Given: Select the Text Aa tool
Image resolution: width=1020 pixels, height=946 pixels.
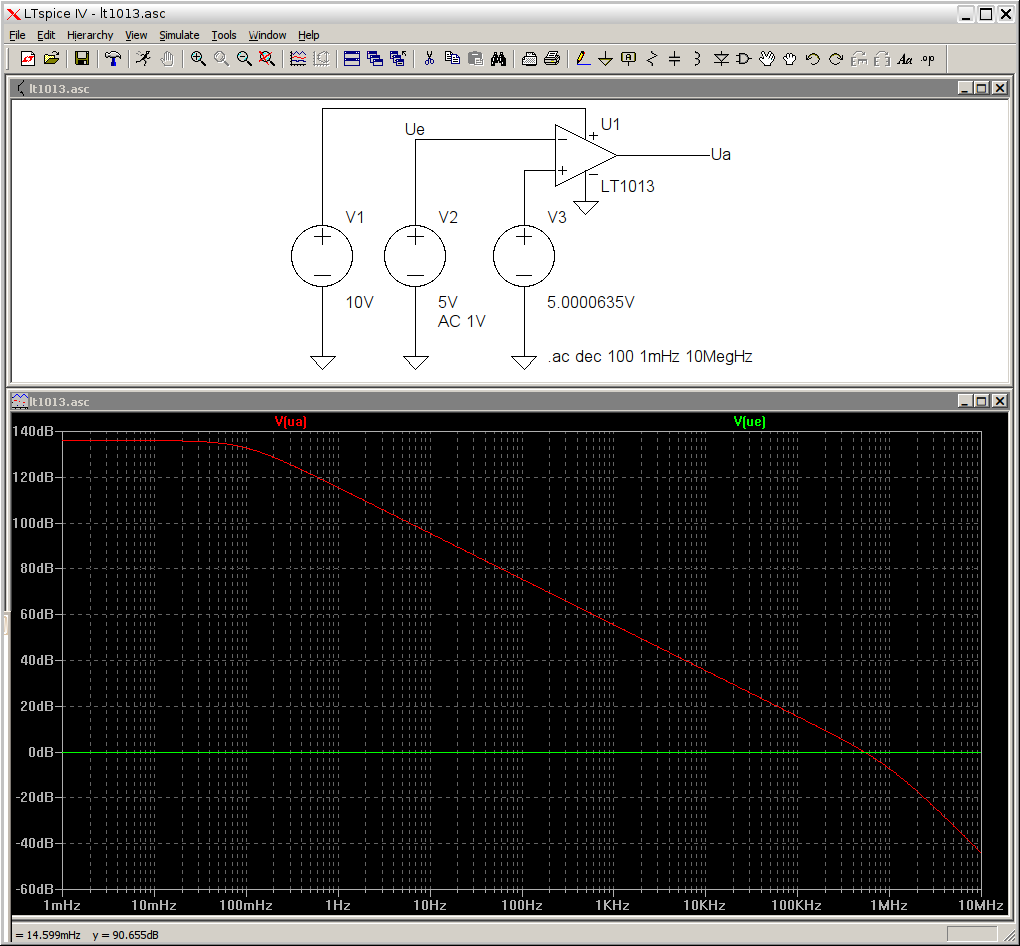Looking at the screenshot, I should 905,59.
